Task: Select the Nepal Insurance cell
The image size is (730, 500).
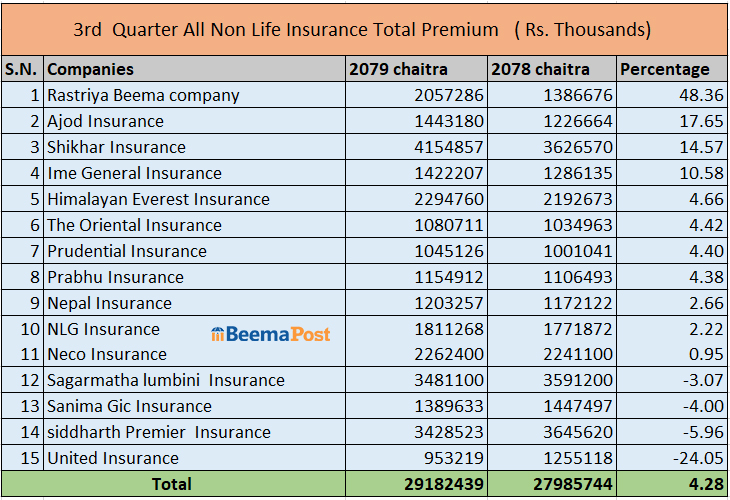Action: point(109,303)
